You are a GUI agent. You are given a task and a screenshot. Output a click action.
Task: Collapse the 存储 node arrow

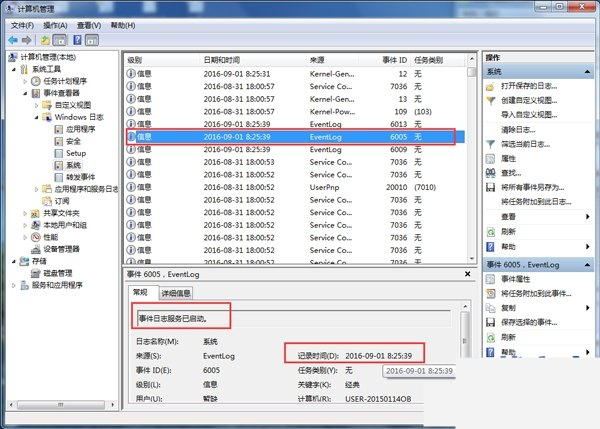click(x=14, y=261)
